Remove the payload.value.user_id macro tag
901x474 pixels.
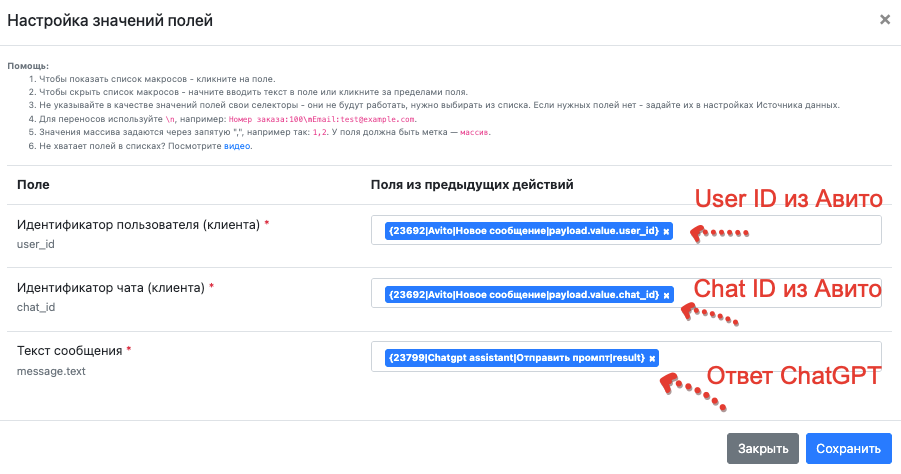point(666,232)
